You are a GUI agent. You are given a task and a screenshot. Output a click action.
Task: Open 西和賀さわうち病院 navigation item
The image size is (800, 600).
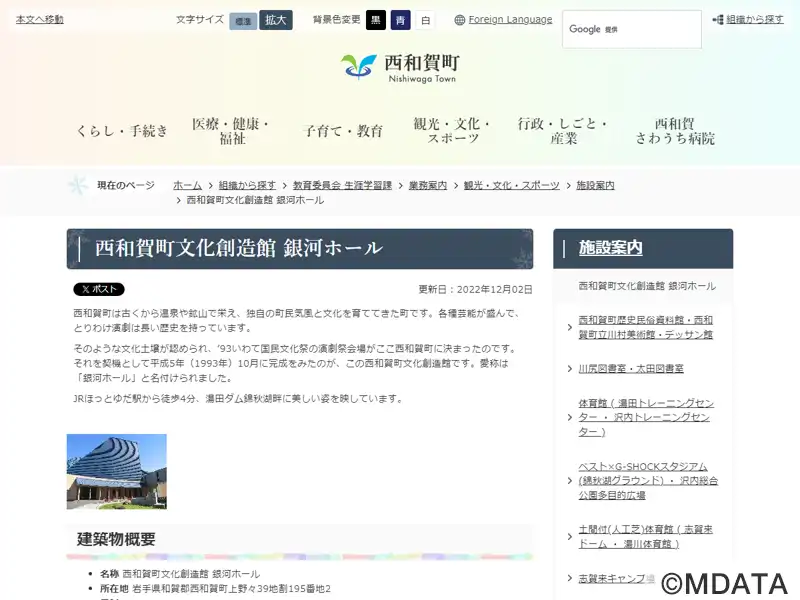[675, 131]
